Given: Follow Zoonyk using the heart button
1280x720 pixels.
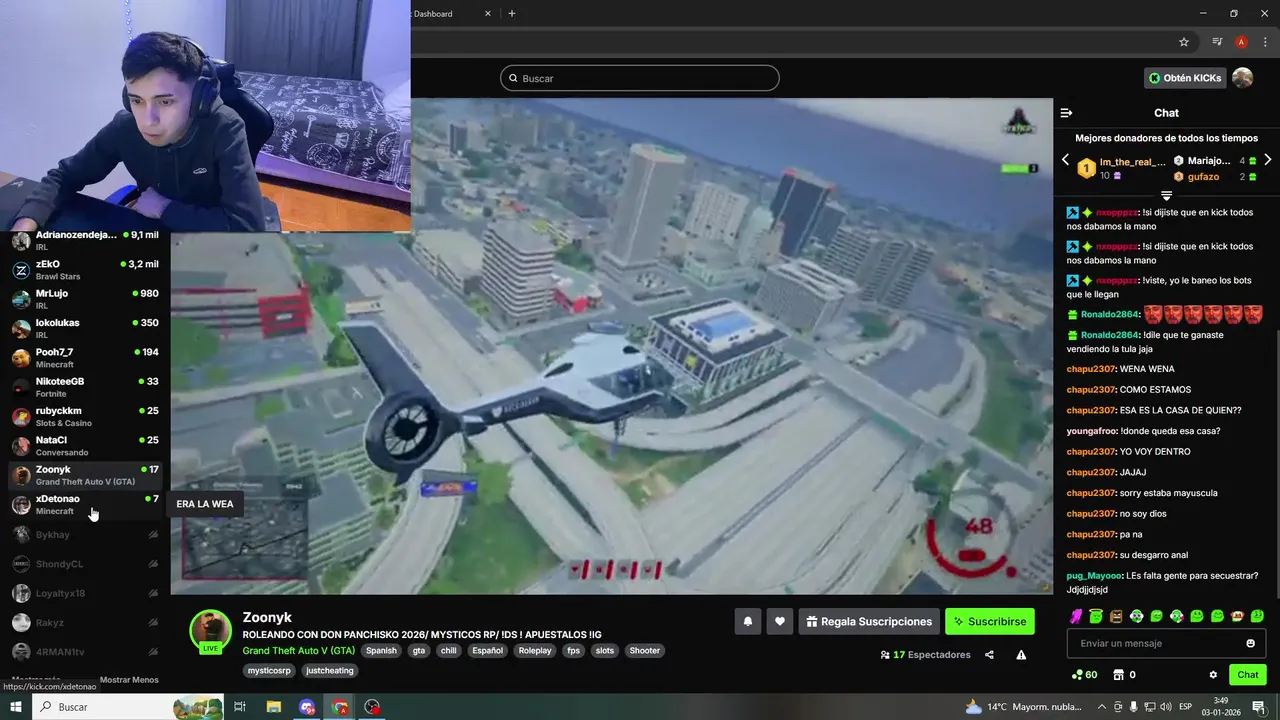Looking at the screenshot, I should coord(780,622).
